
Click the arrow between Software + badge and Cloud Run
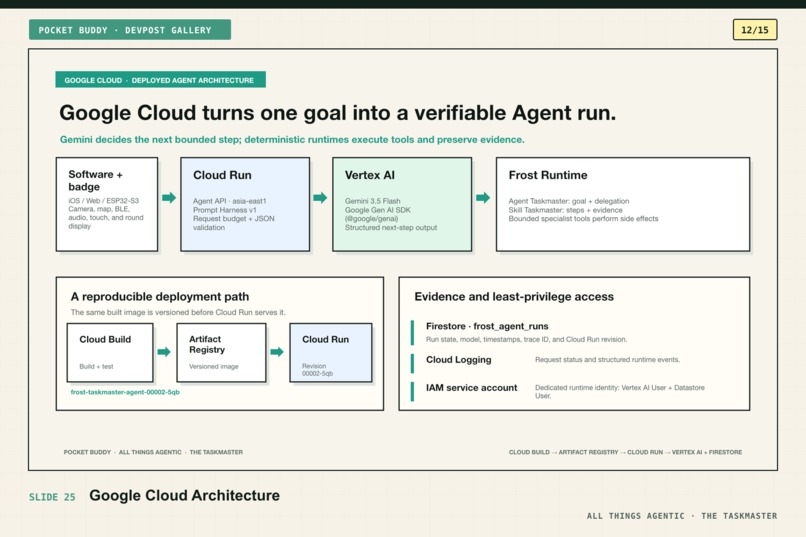(169, 198)
